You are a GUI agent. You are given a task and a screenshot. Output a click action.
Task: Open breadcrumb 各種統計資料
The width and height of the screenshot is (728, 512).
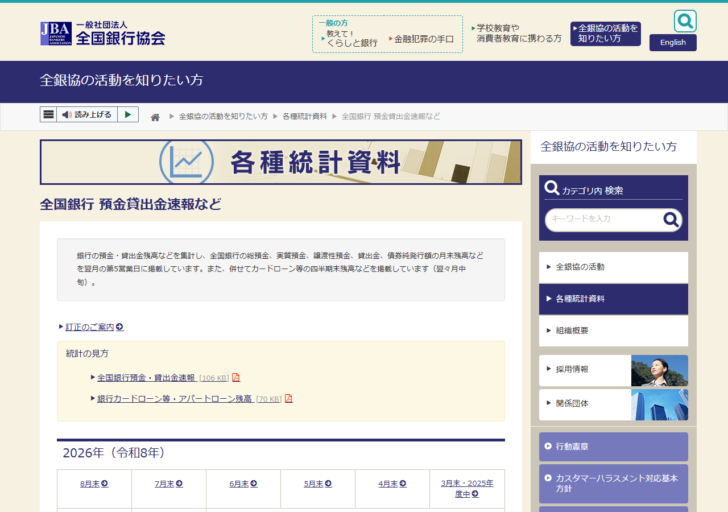click(x=305, y=117)
